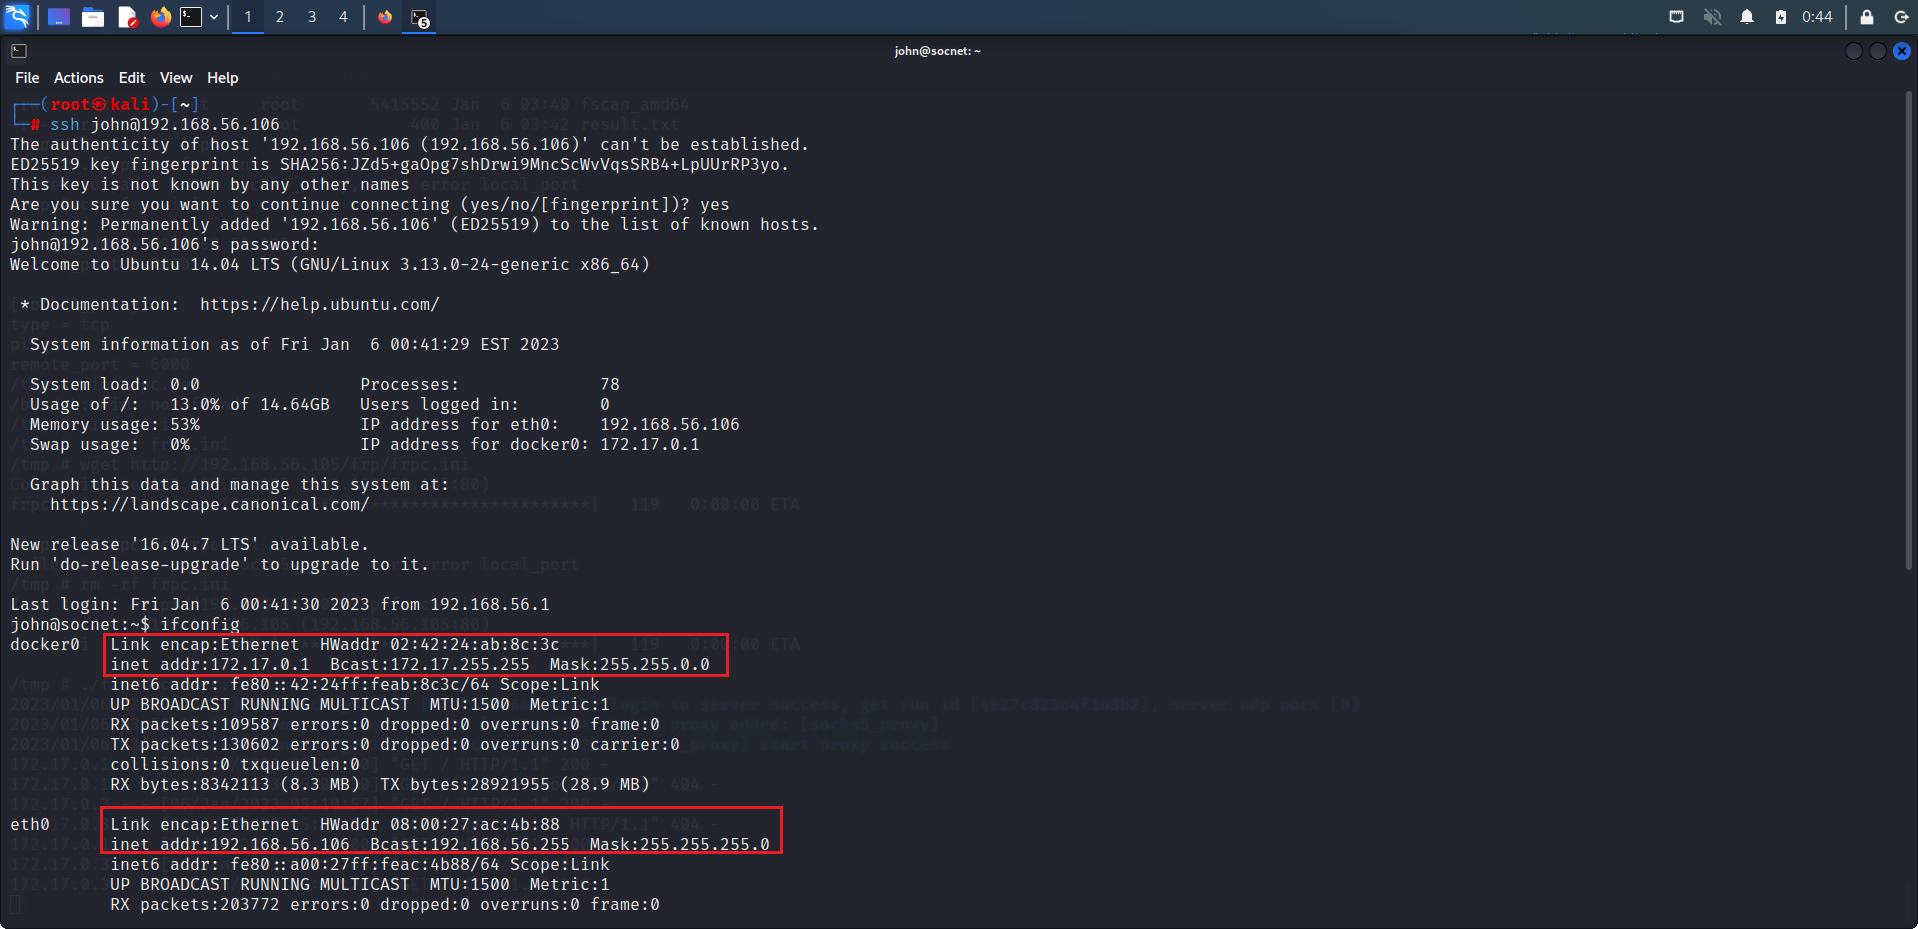Click the 'do-release-upgrade' command text
Image resolution: width=1918 pixels, height=929 pixels.
(150, 564)
